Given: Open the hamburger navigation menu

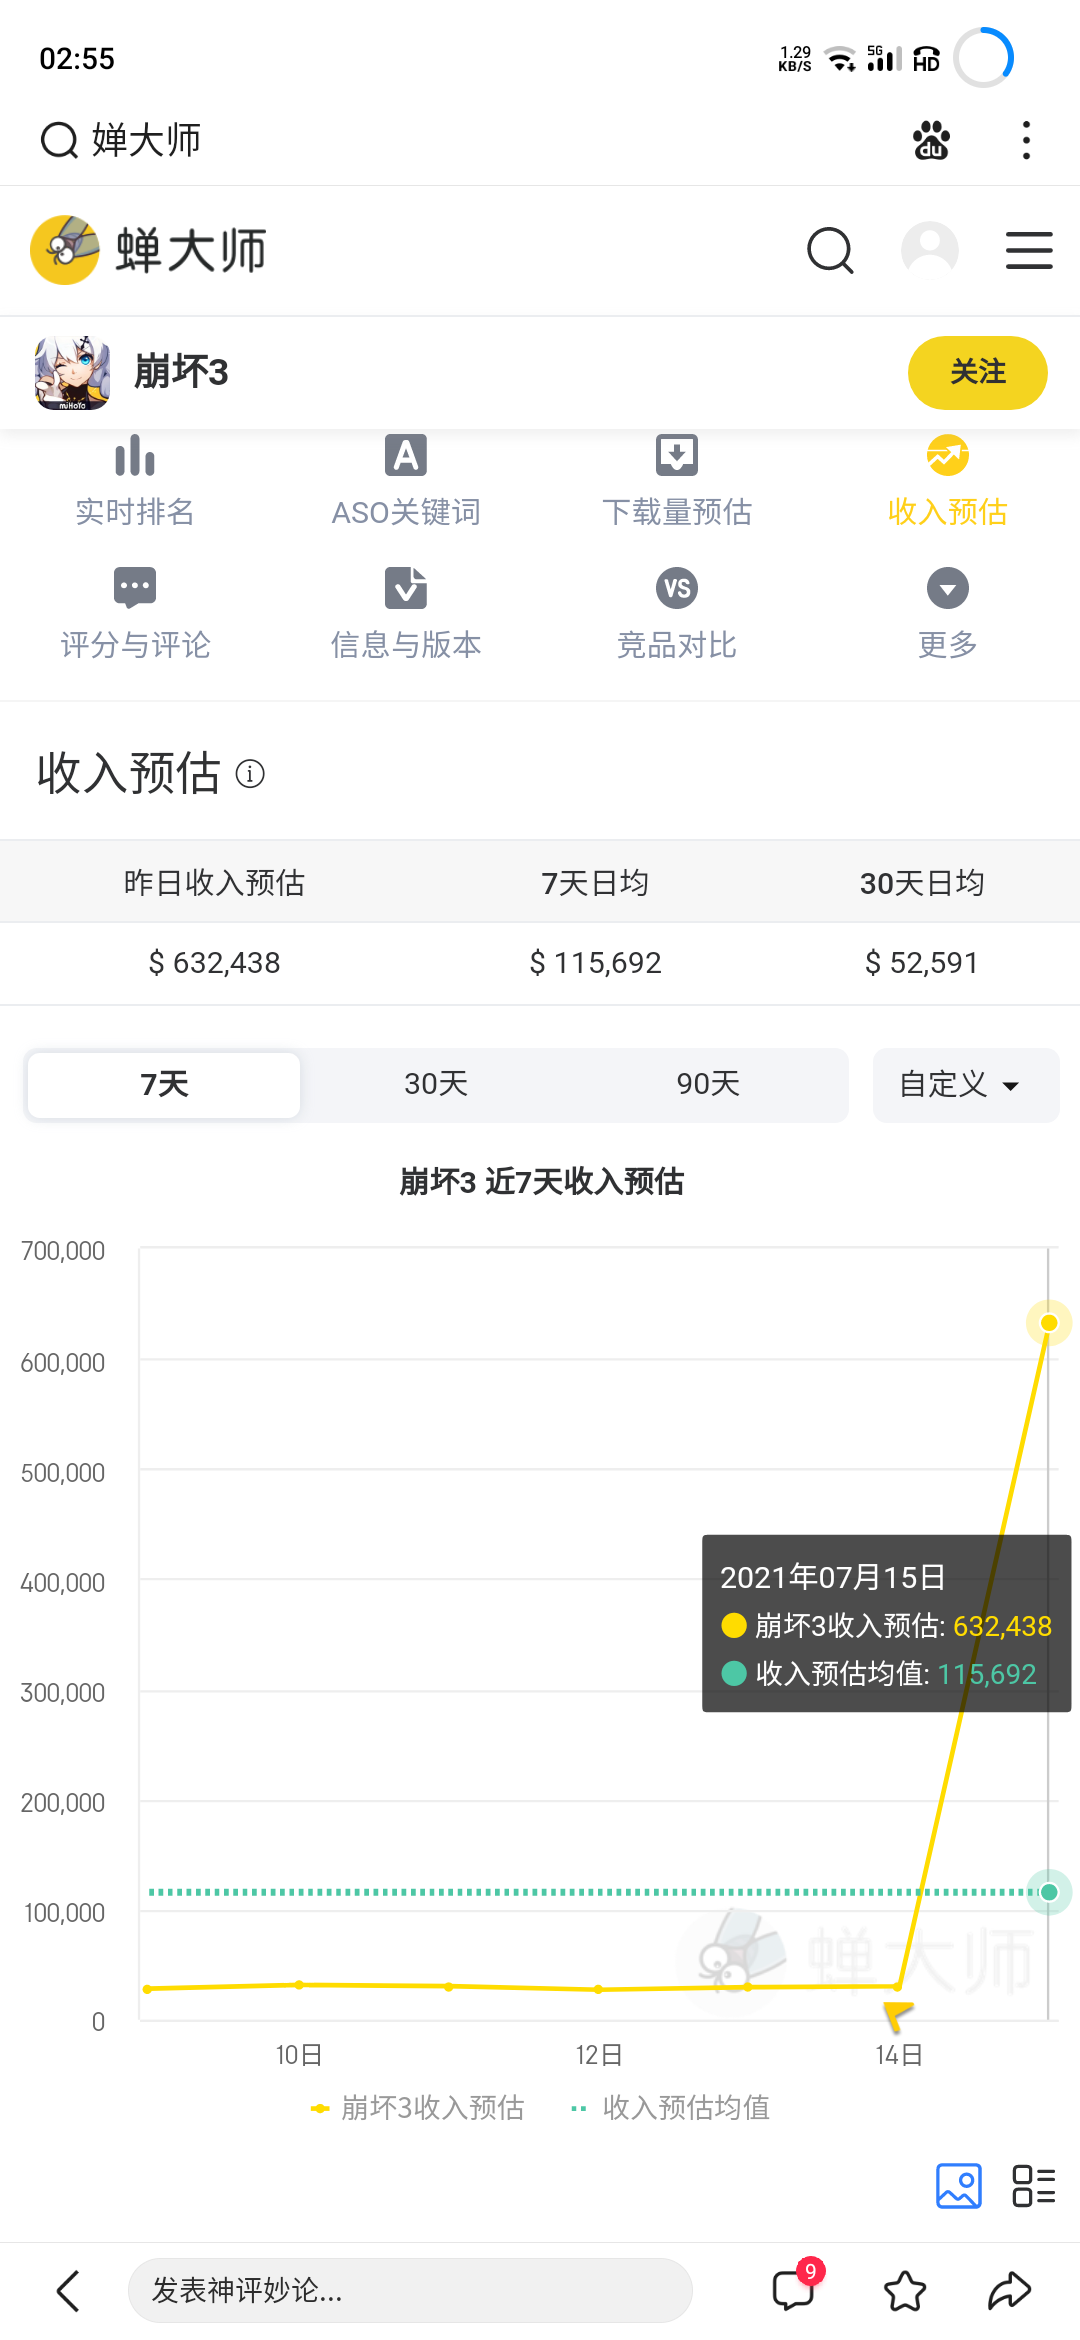Looking at the screenshot, I should (1029, 250).
